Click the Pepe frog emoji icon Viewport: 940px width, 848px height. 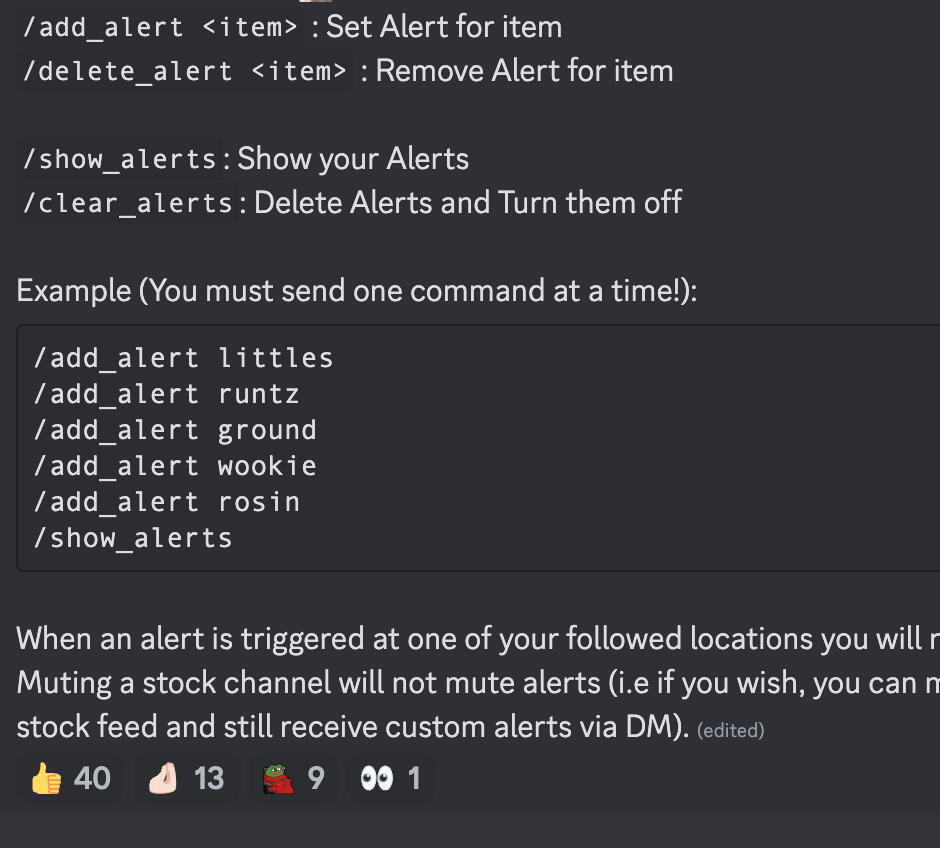pos(277,778)
